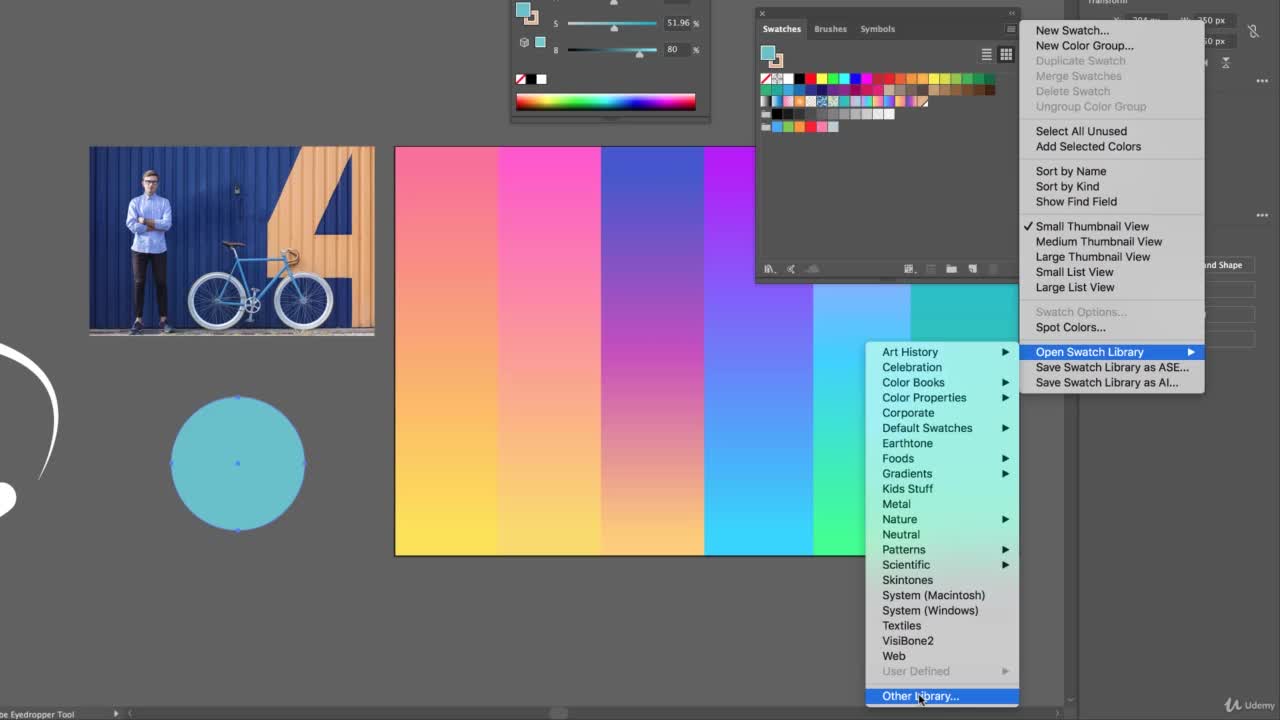The width and height of the screenshot is (1280, 720).
Task: Click the color group folder icon on grayscale row
Action: coord(766,114)
